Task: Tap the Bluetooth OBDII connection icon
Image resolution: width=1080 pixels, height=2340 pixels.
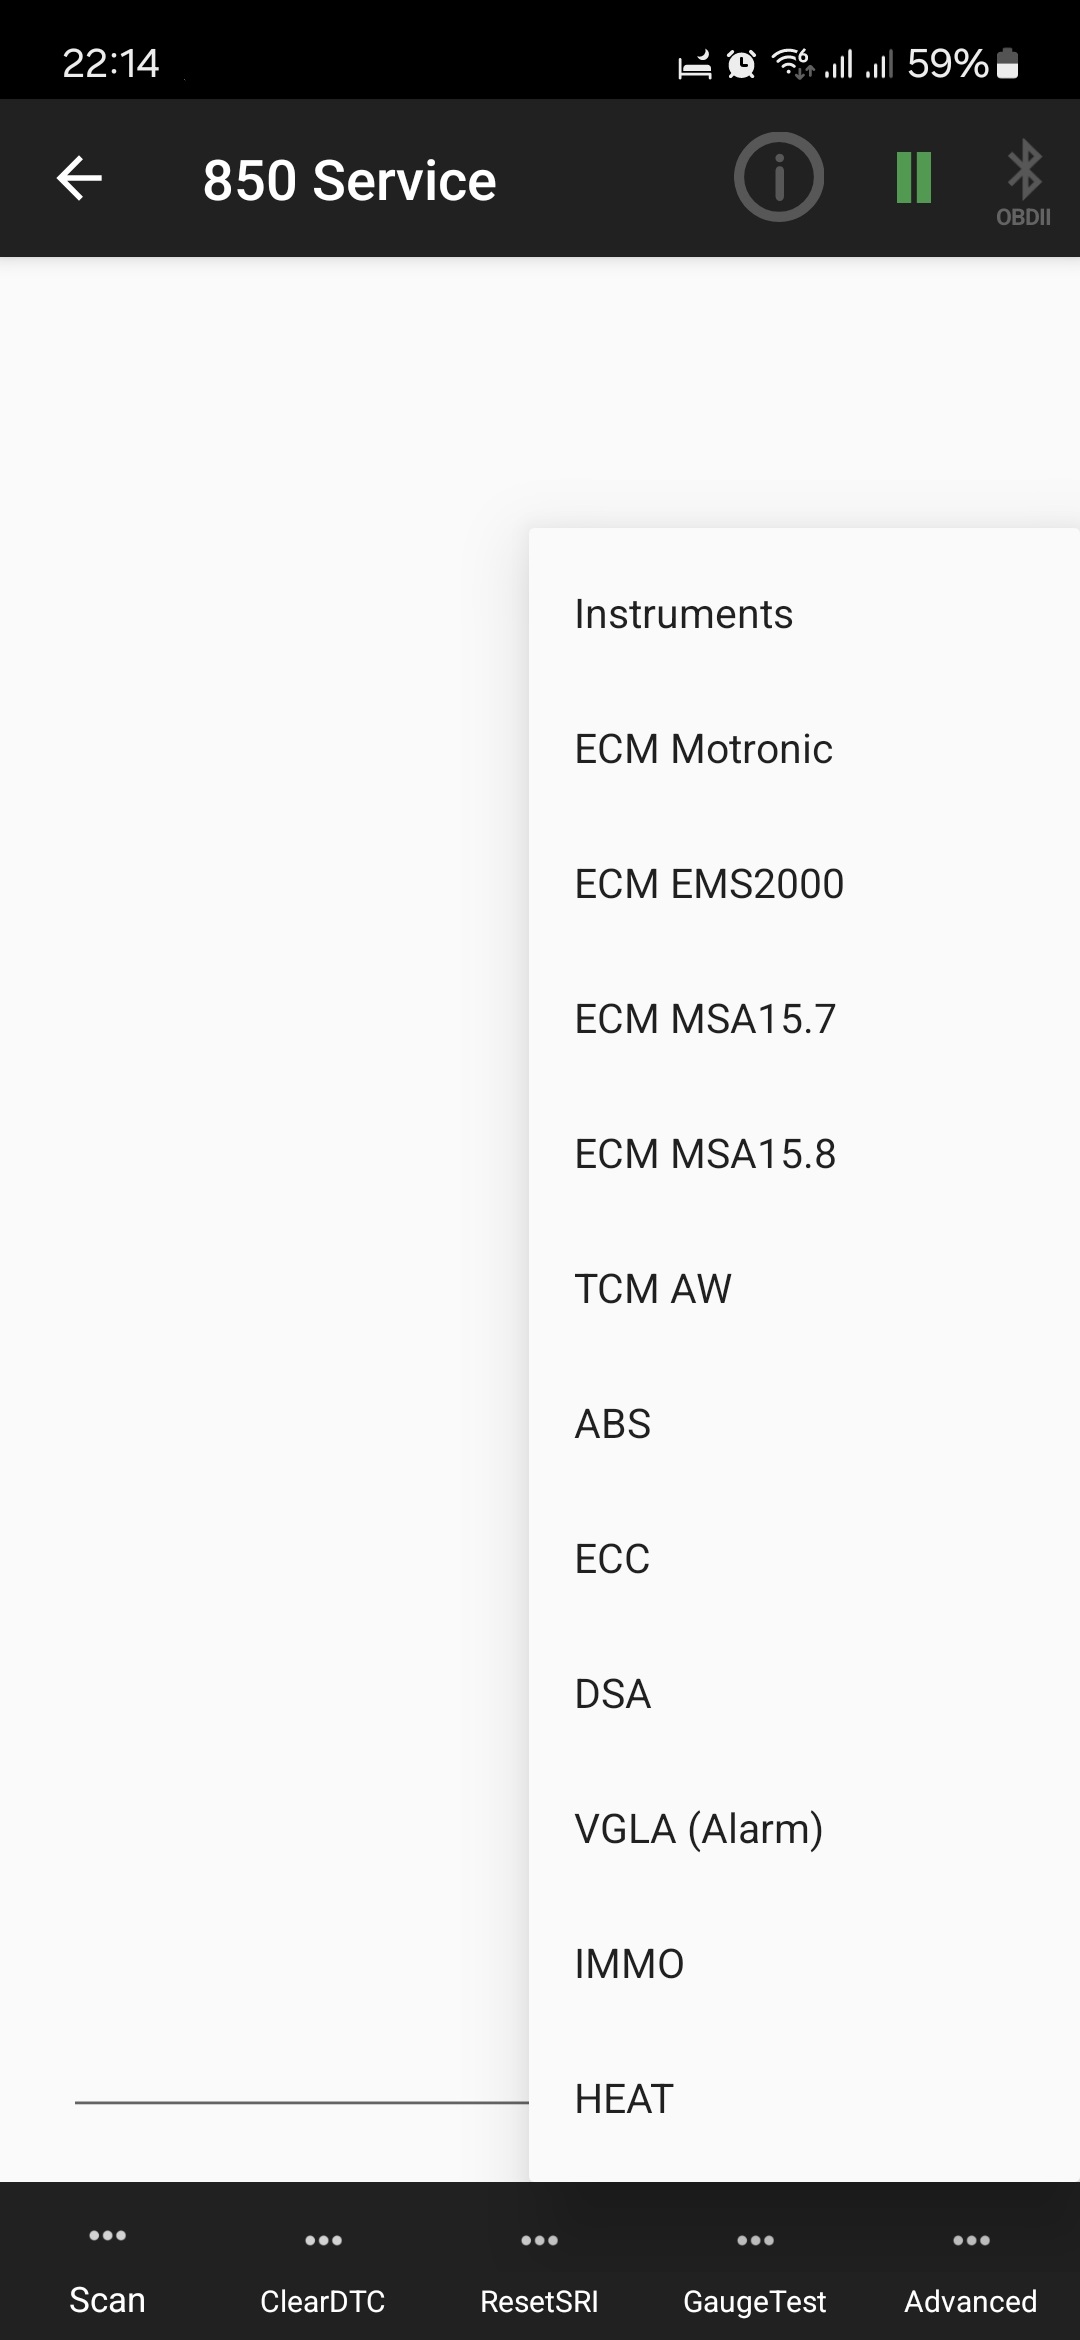Action: 1023,182
